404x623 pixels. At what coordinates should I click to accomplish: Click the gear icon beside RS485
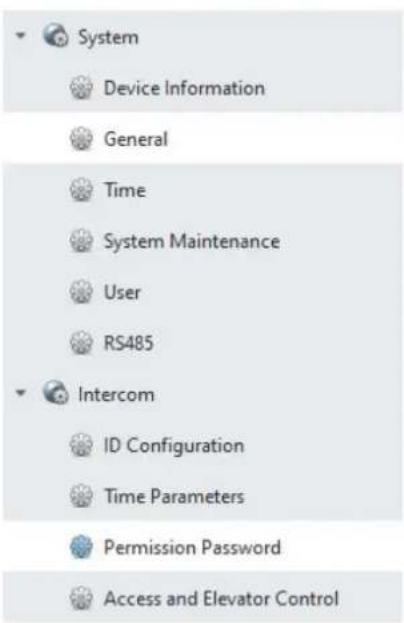click(x=81, y=342)
